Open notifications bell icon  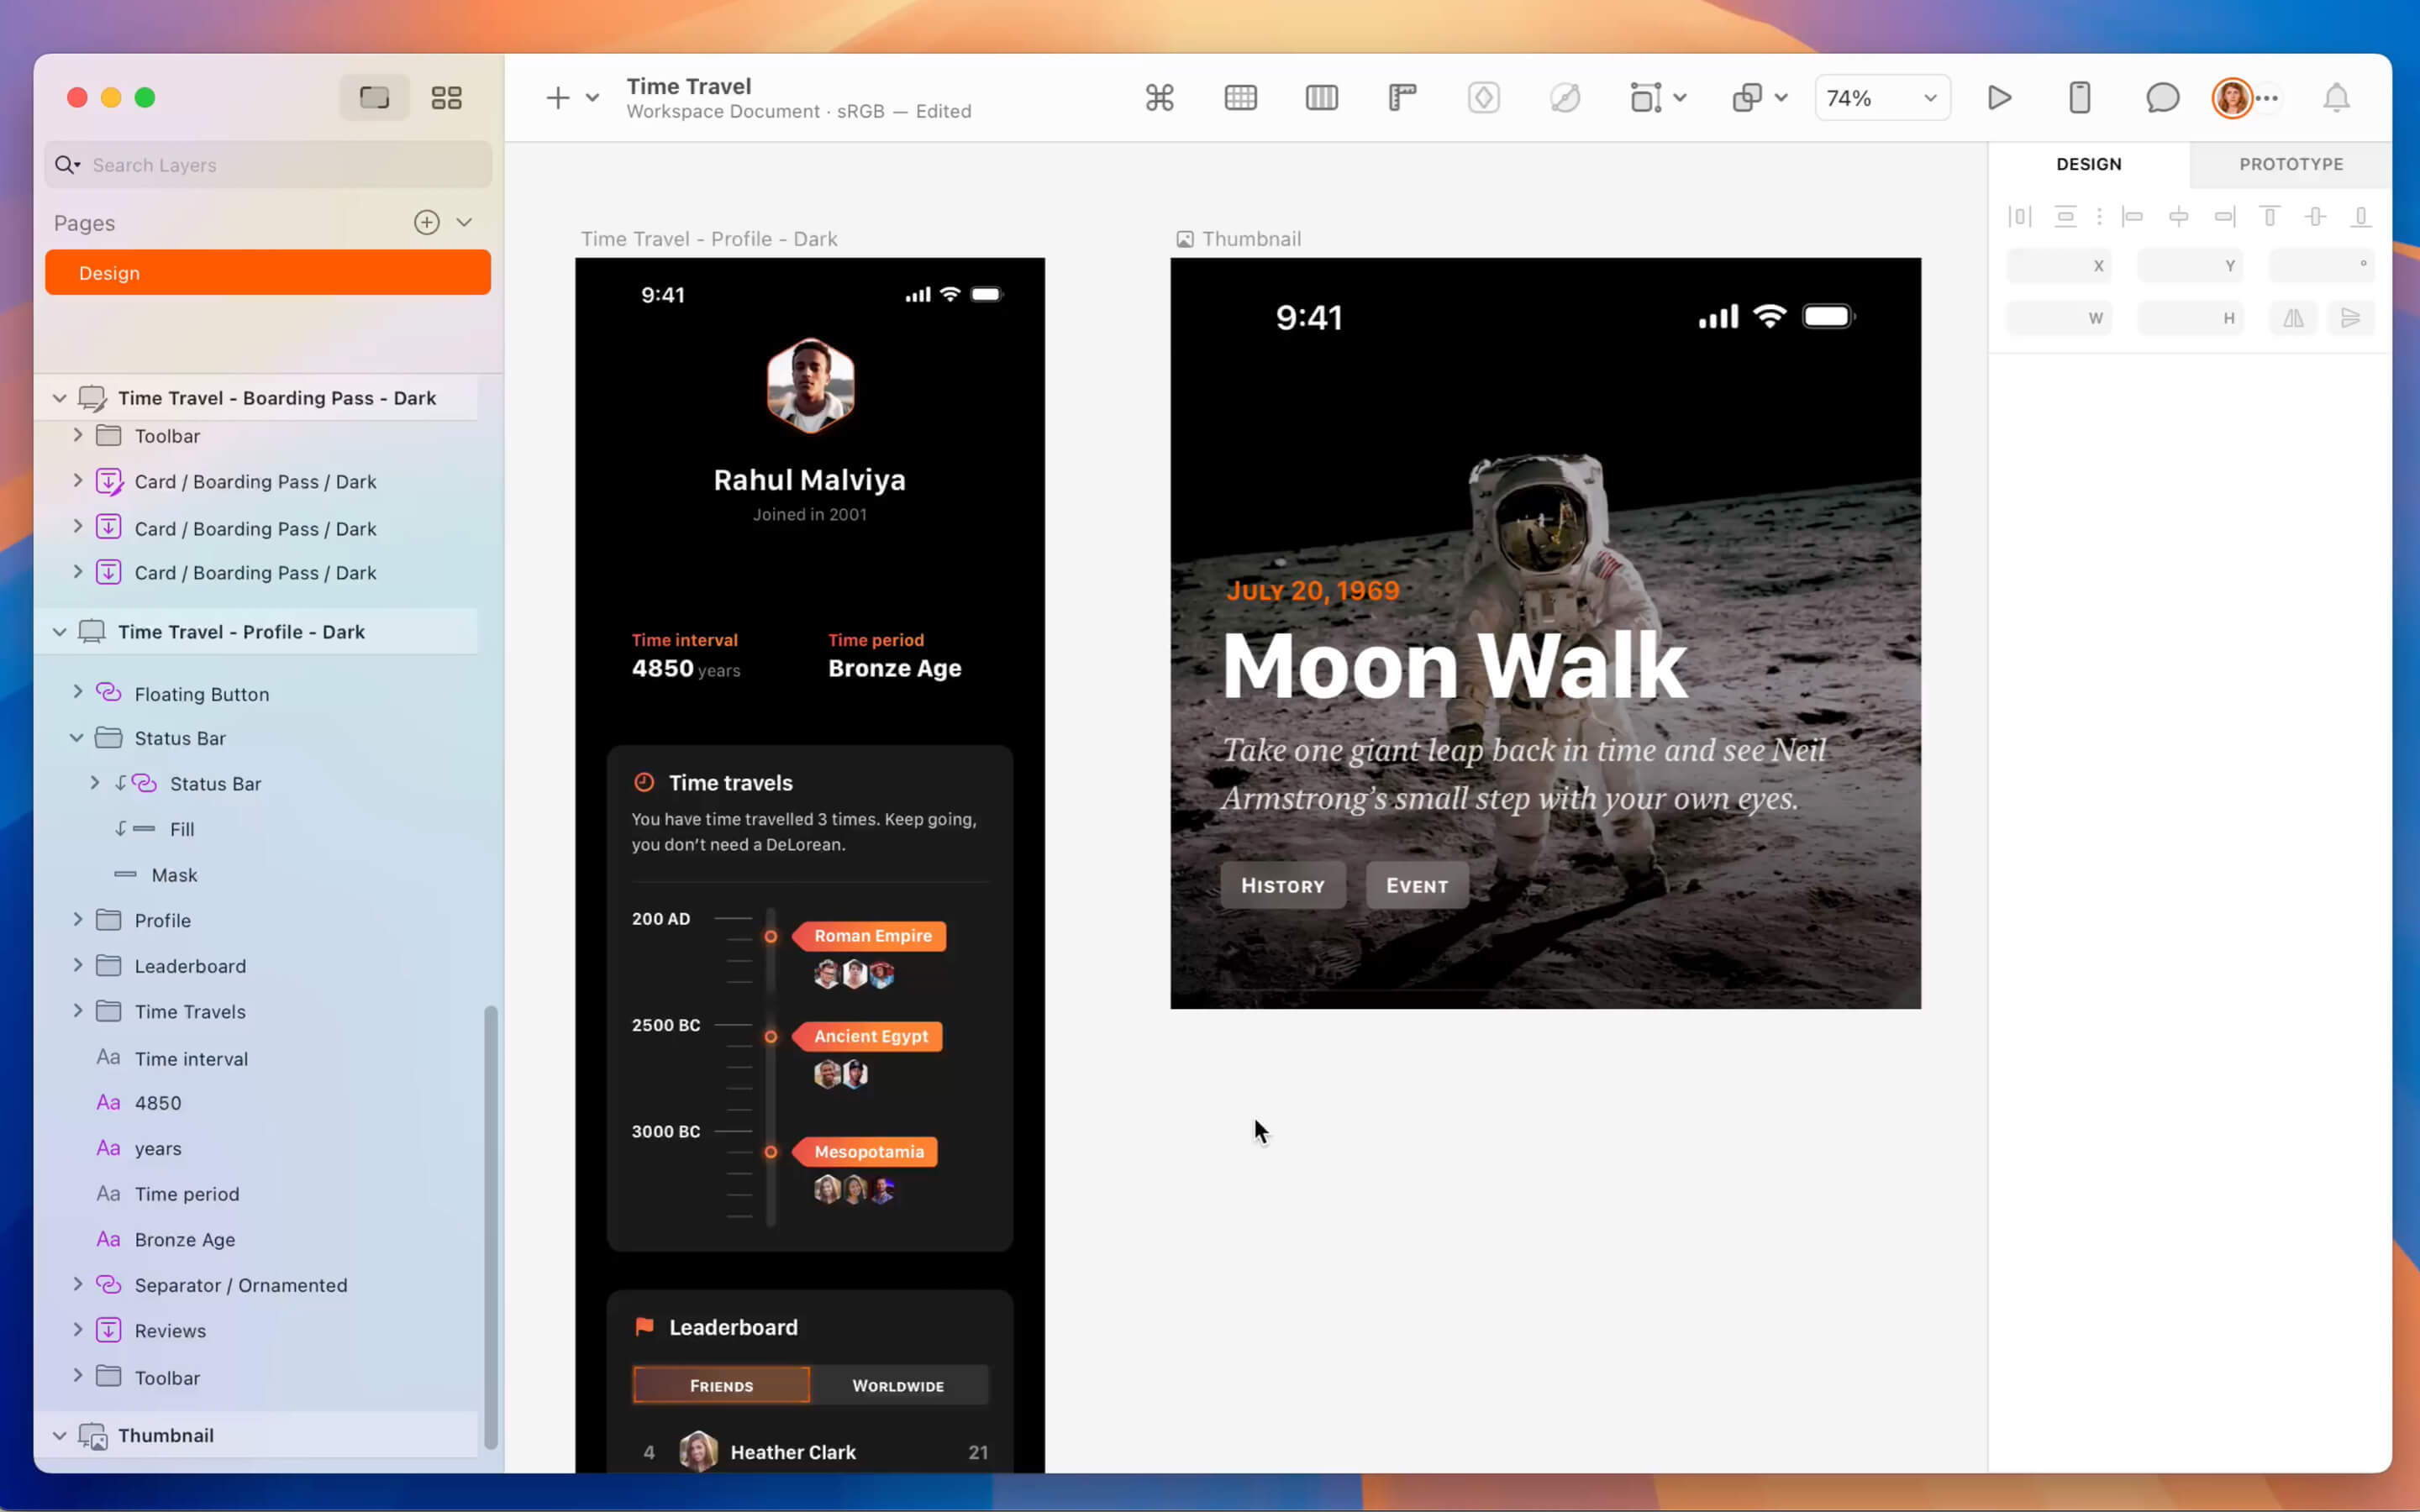pos(2336,98)
